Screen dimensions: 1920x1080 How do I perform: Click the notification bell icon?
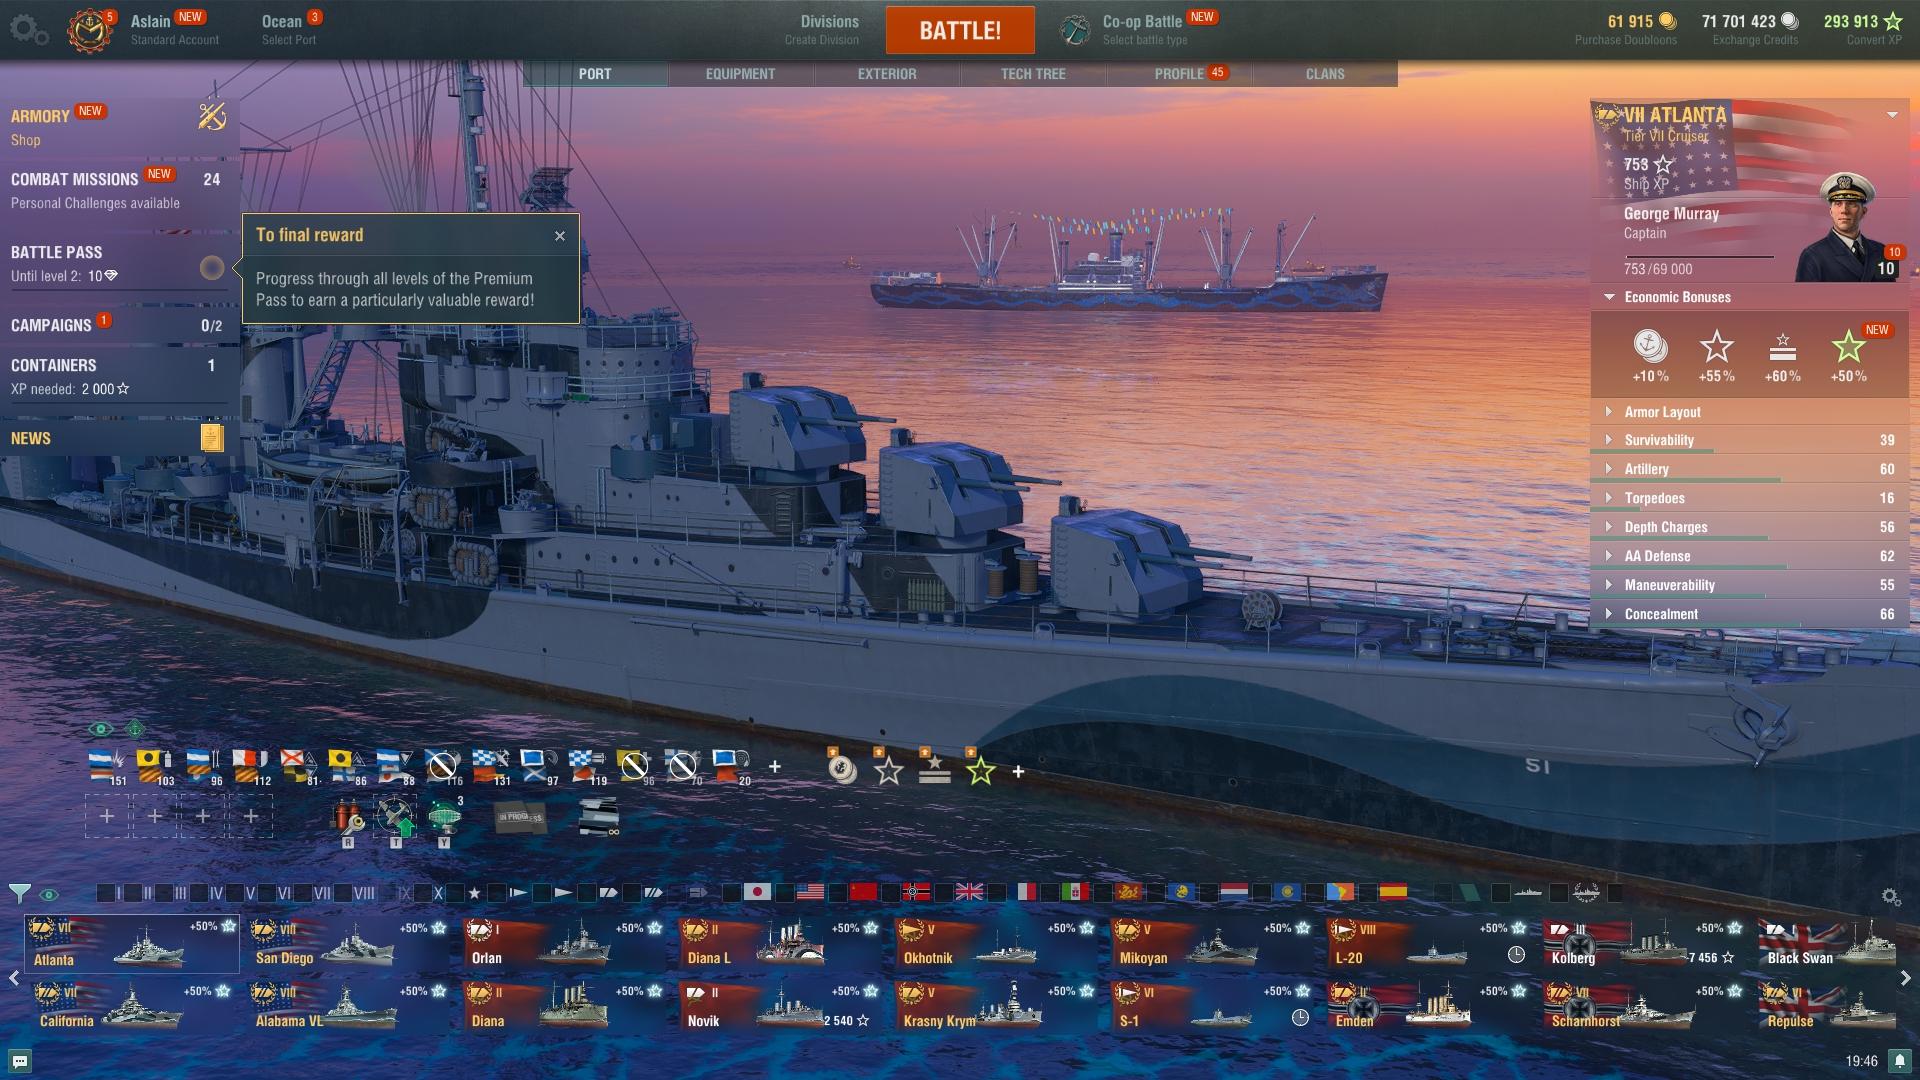click(1899, 1061)
